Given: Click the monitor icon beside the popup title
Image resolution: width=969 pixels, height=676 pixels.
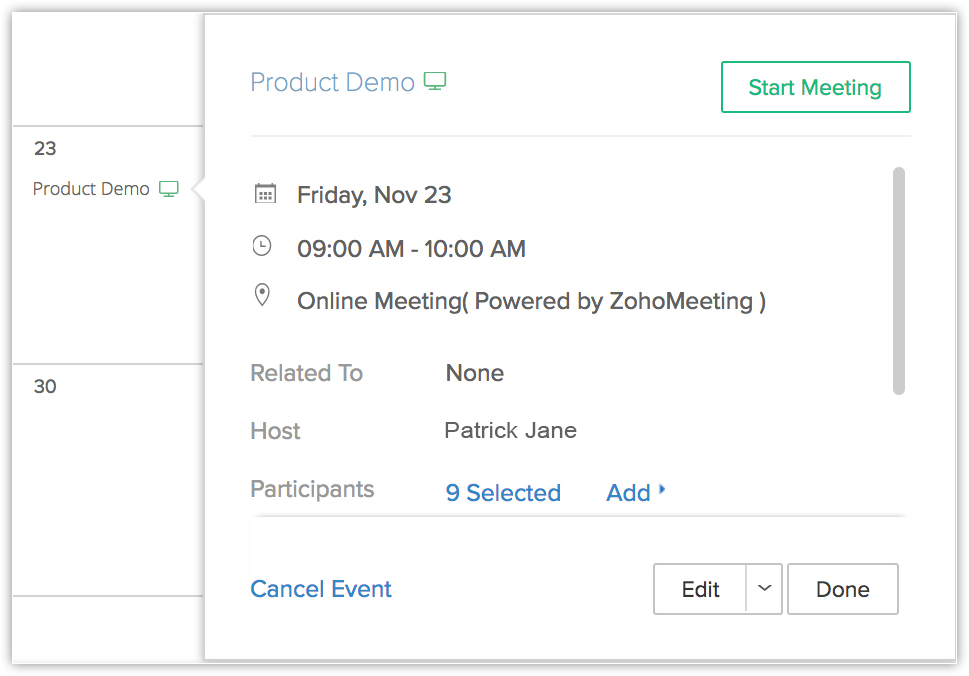Looking at the screenshot, I should tap(435, 81).
